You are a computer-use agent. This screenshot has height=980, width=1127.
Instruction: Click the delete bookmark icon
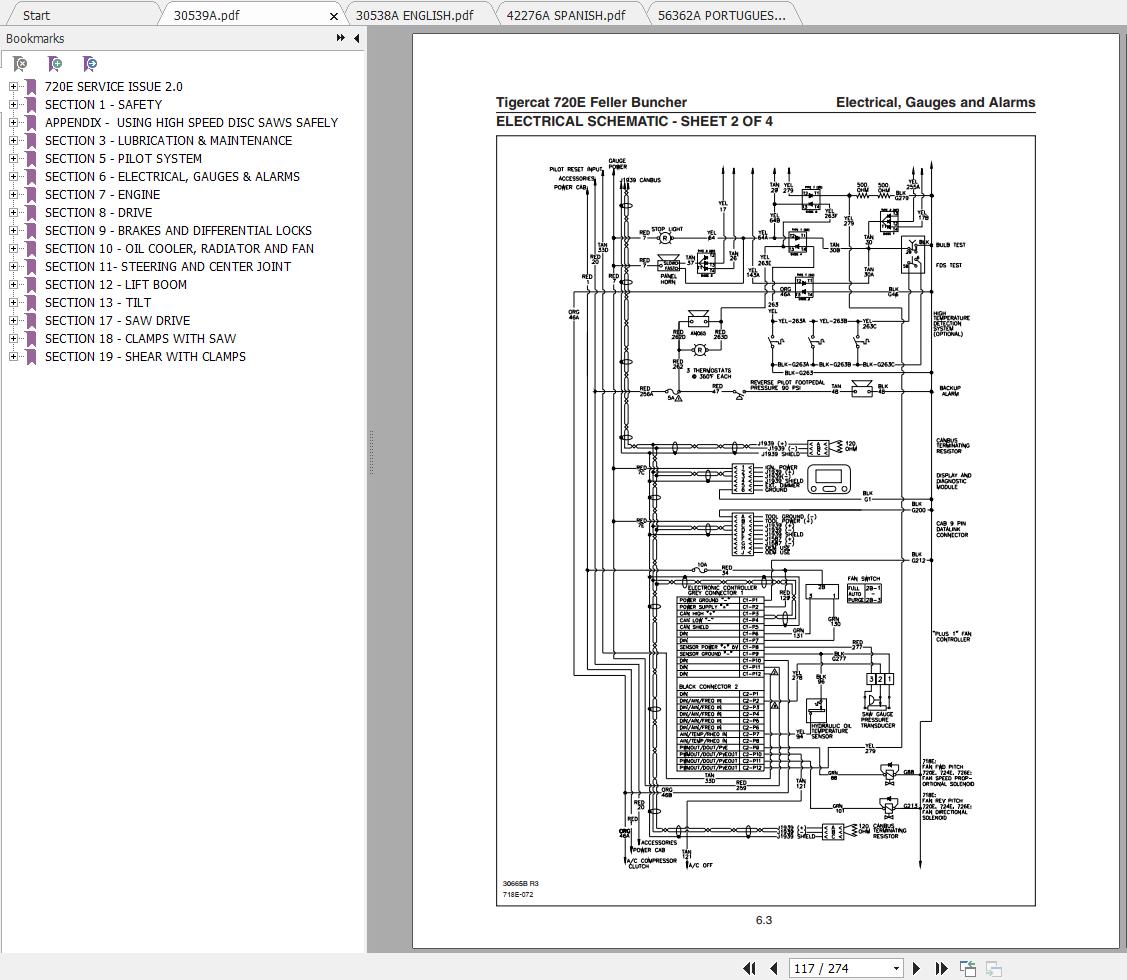(x=18, y=63)
